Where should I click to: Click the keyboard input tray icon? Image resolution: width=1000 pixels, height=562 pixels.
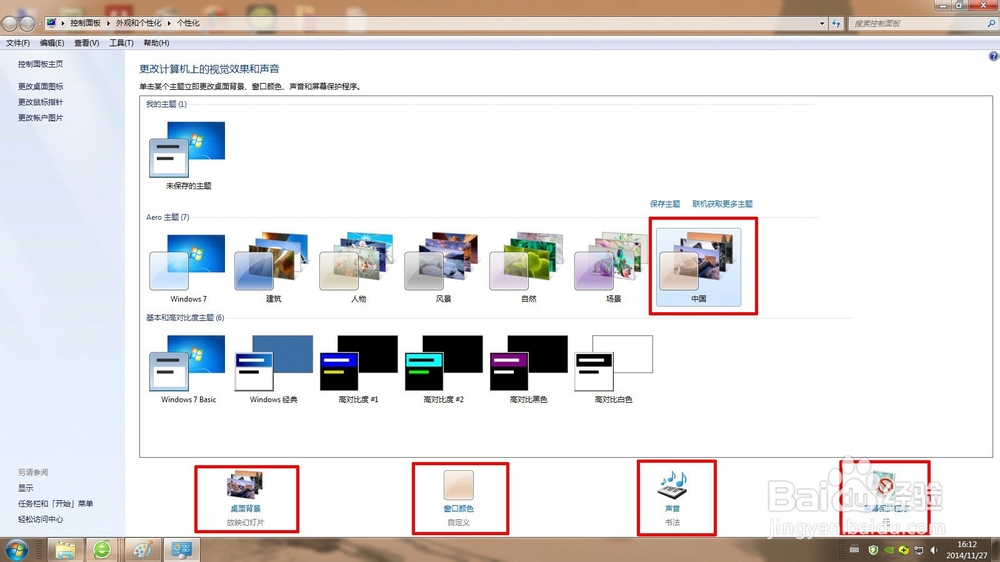[x=855, y=549]
